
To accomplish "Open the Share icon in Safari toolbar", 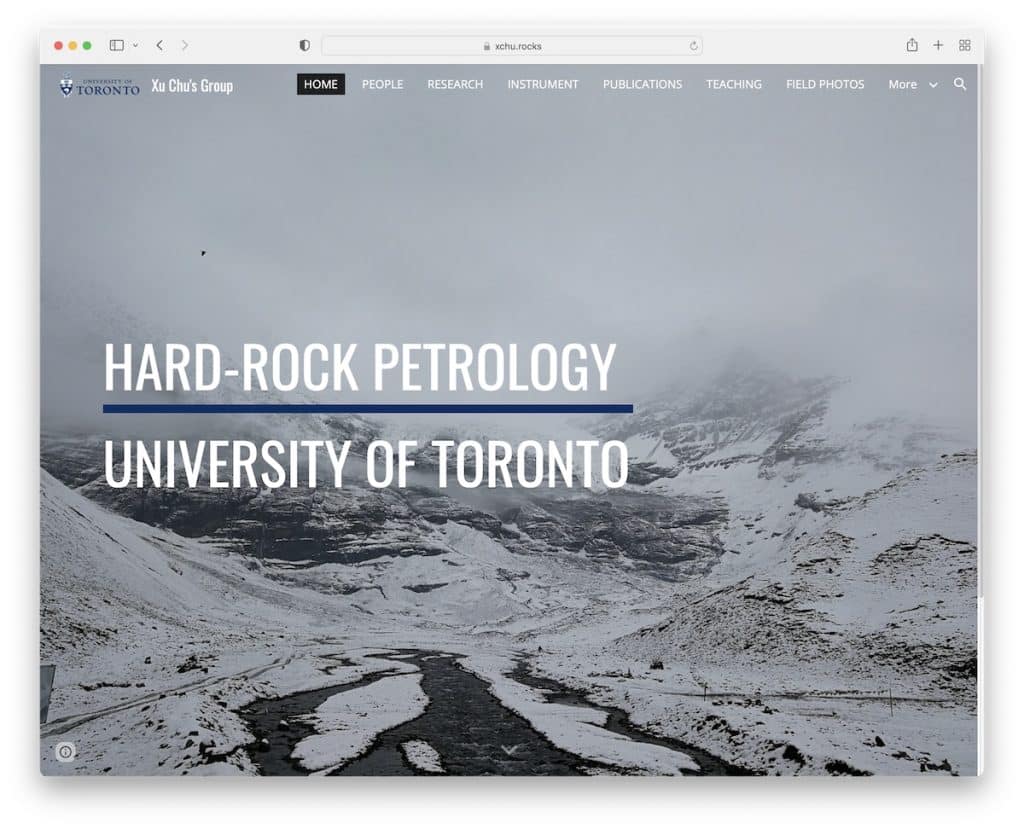I will [x=912, y=45].
